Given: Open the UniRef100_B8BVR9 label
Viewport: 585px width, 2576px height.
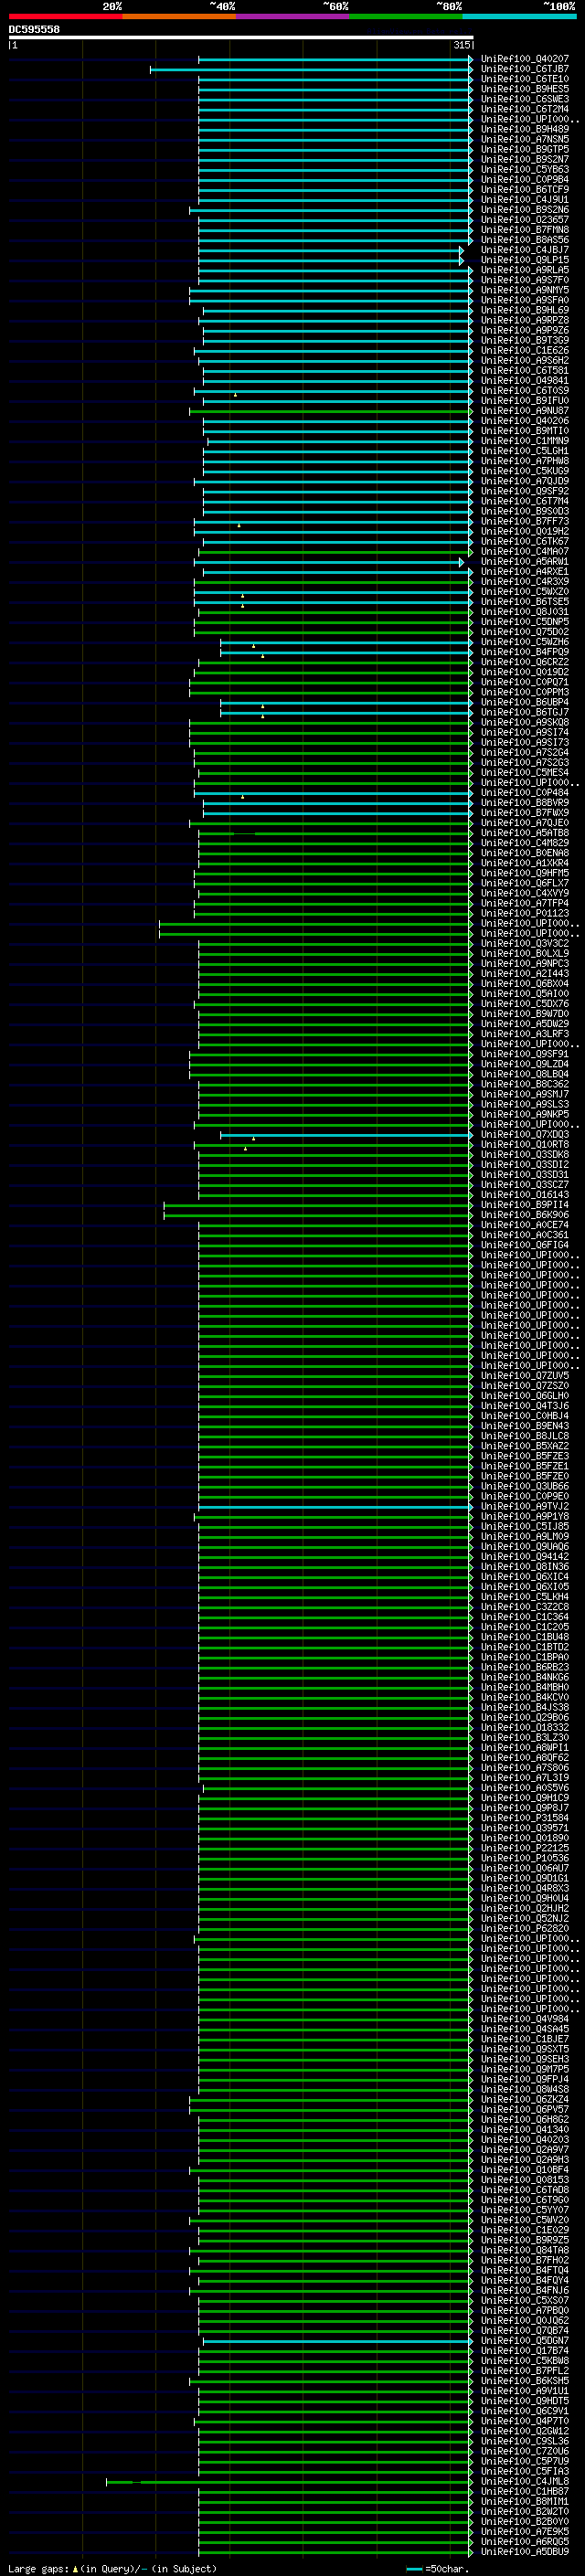Looking at the screenshot, I should pyautogui.click(x=524, y=803).
